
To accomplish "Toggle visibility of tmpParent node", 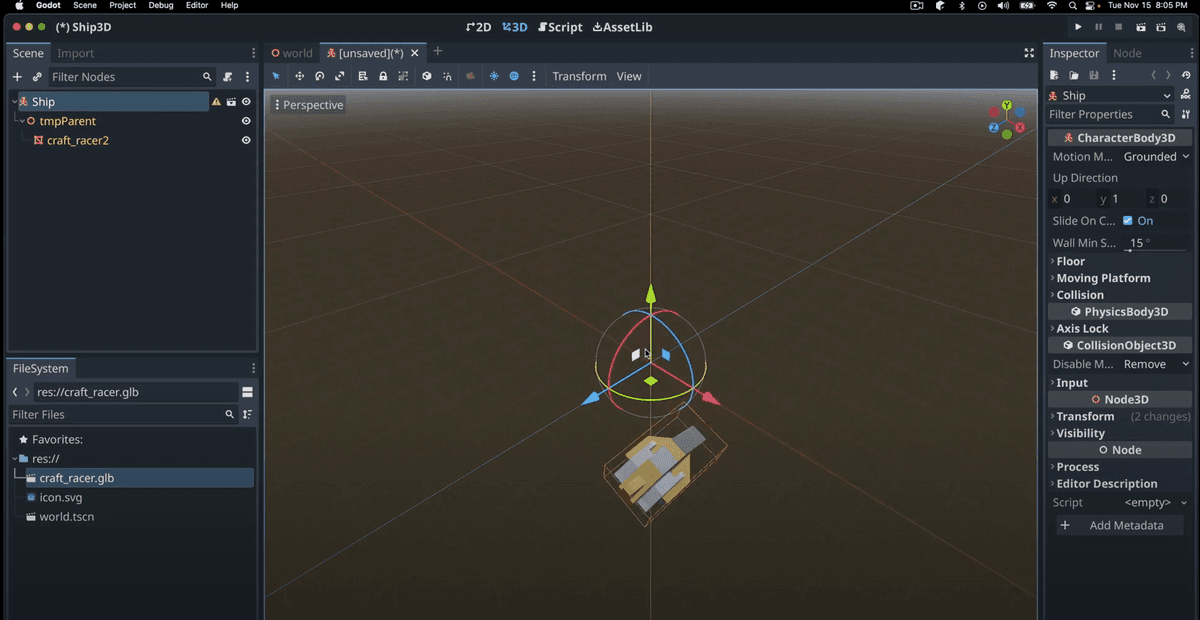I will click(246, 121).
